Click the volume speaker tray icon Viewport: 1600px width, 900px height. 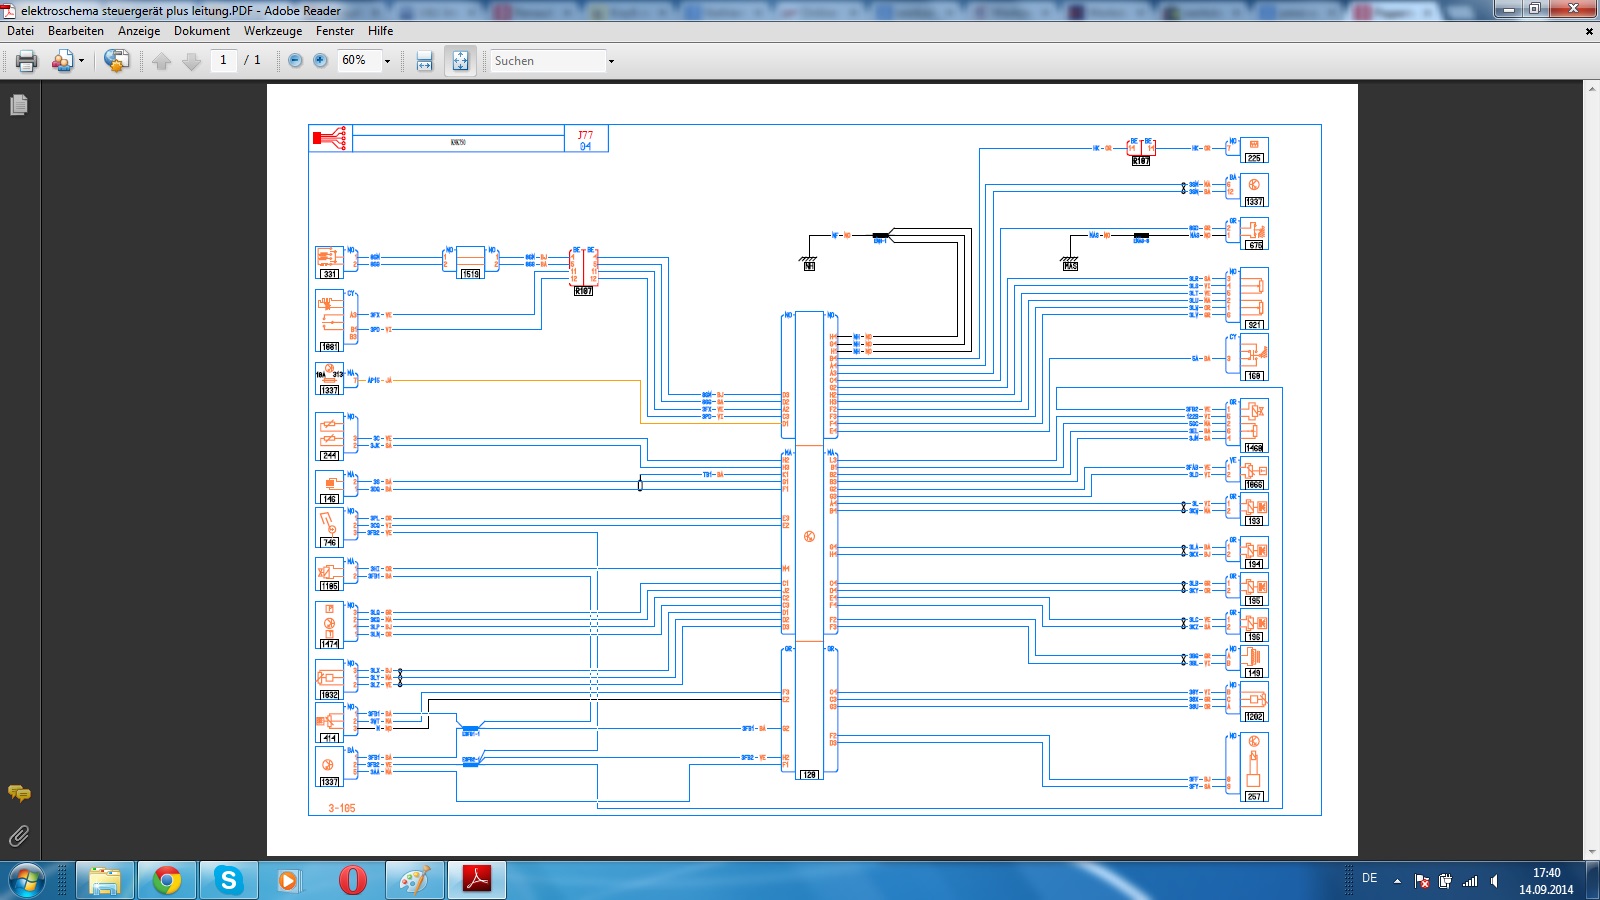coord(1494,881)
